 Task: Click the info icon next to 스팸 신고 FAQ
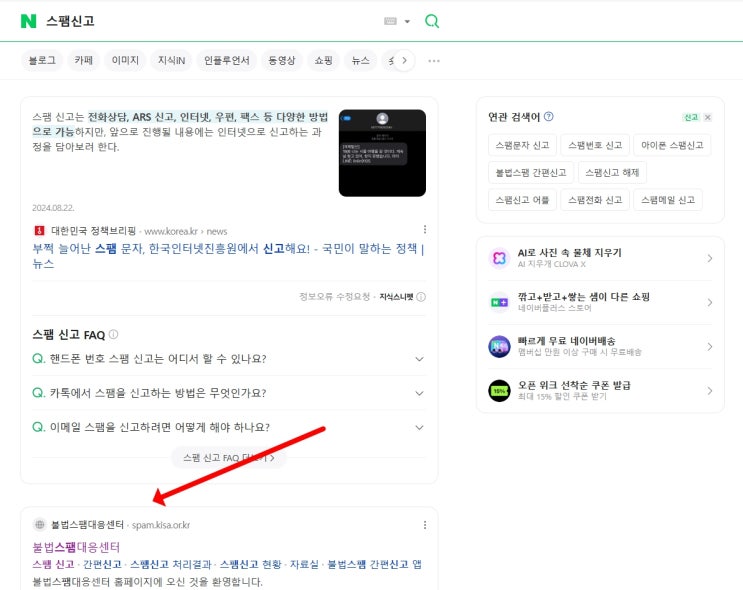coord(113,334)
